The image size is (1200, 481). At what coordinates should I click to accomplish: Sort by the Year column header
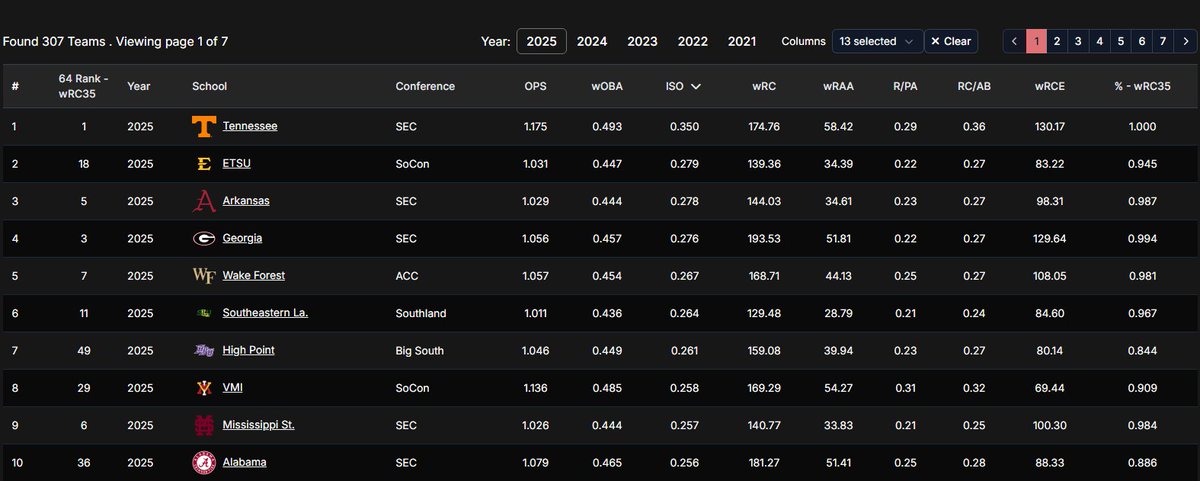tap(138, 86)
